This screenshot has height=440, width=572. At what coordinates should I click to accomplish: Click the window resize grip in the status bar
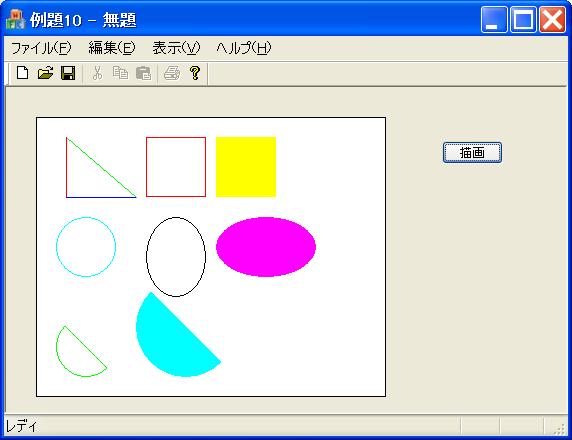(x=560, y=428)
